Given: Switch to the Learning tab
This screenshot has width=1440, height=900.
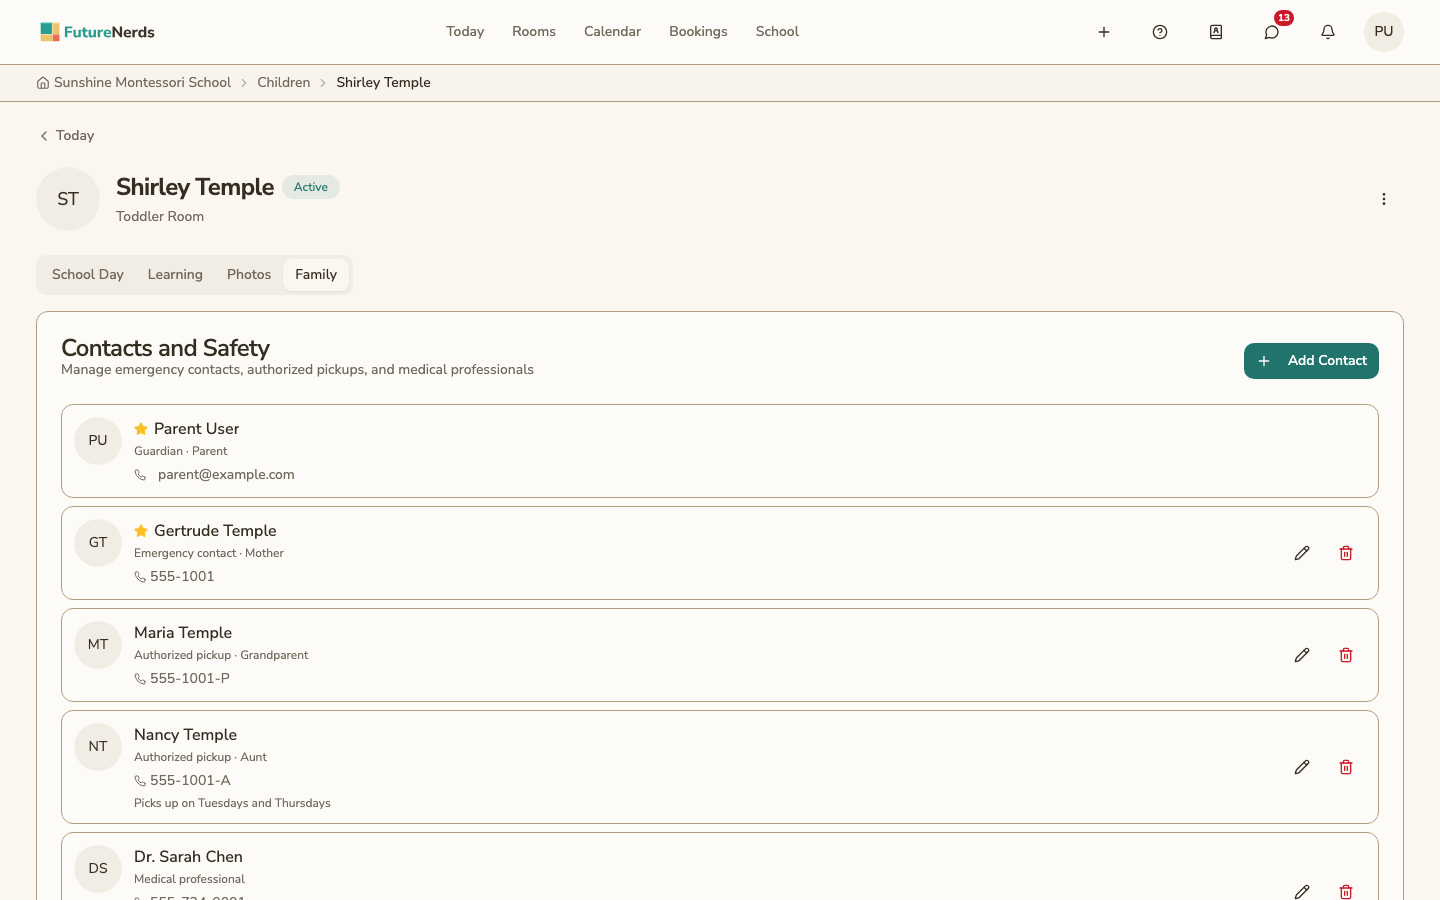Looking at the screenshot, I should pos(175,275).
